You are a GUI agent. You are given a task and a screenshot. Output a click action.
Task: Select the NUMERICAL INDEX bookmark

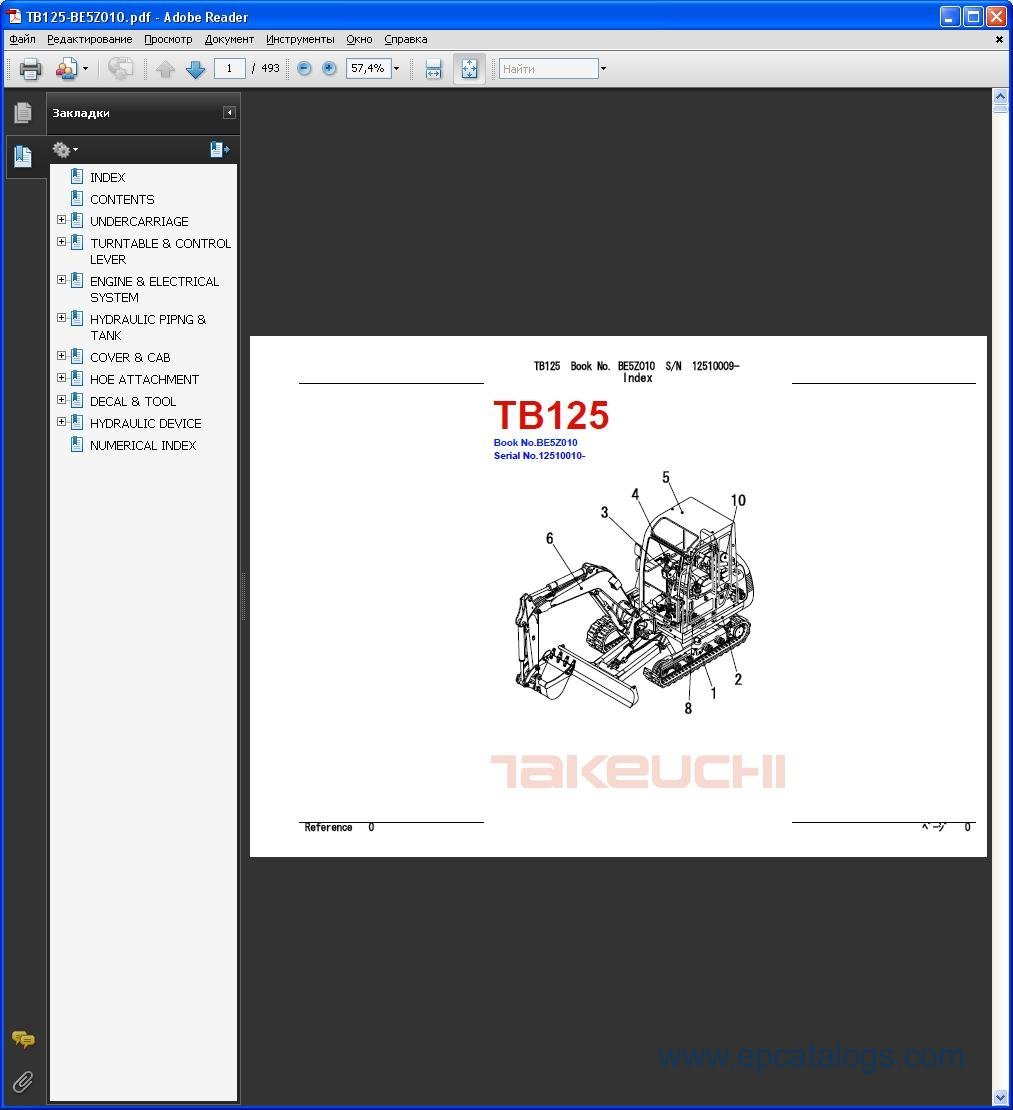click(x=143, y=445)
